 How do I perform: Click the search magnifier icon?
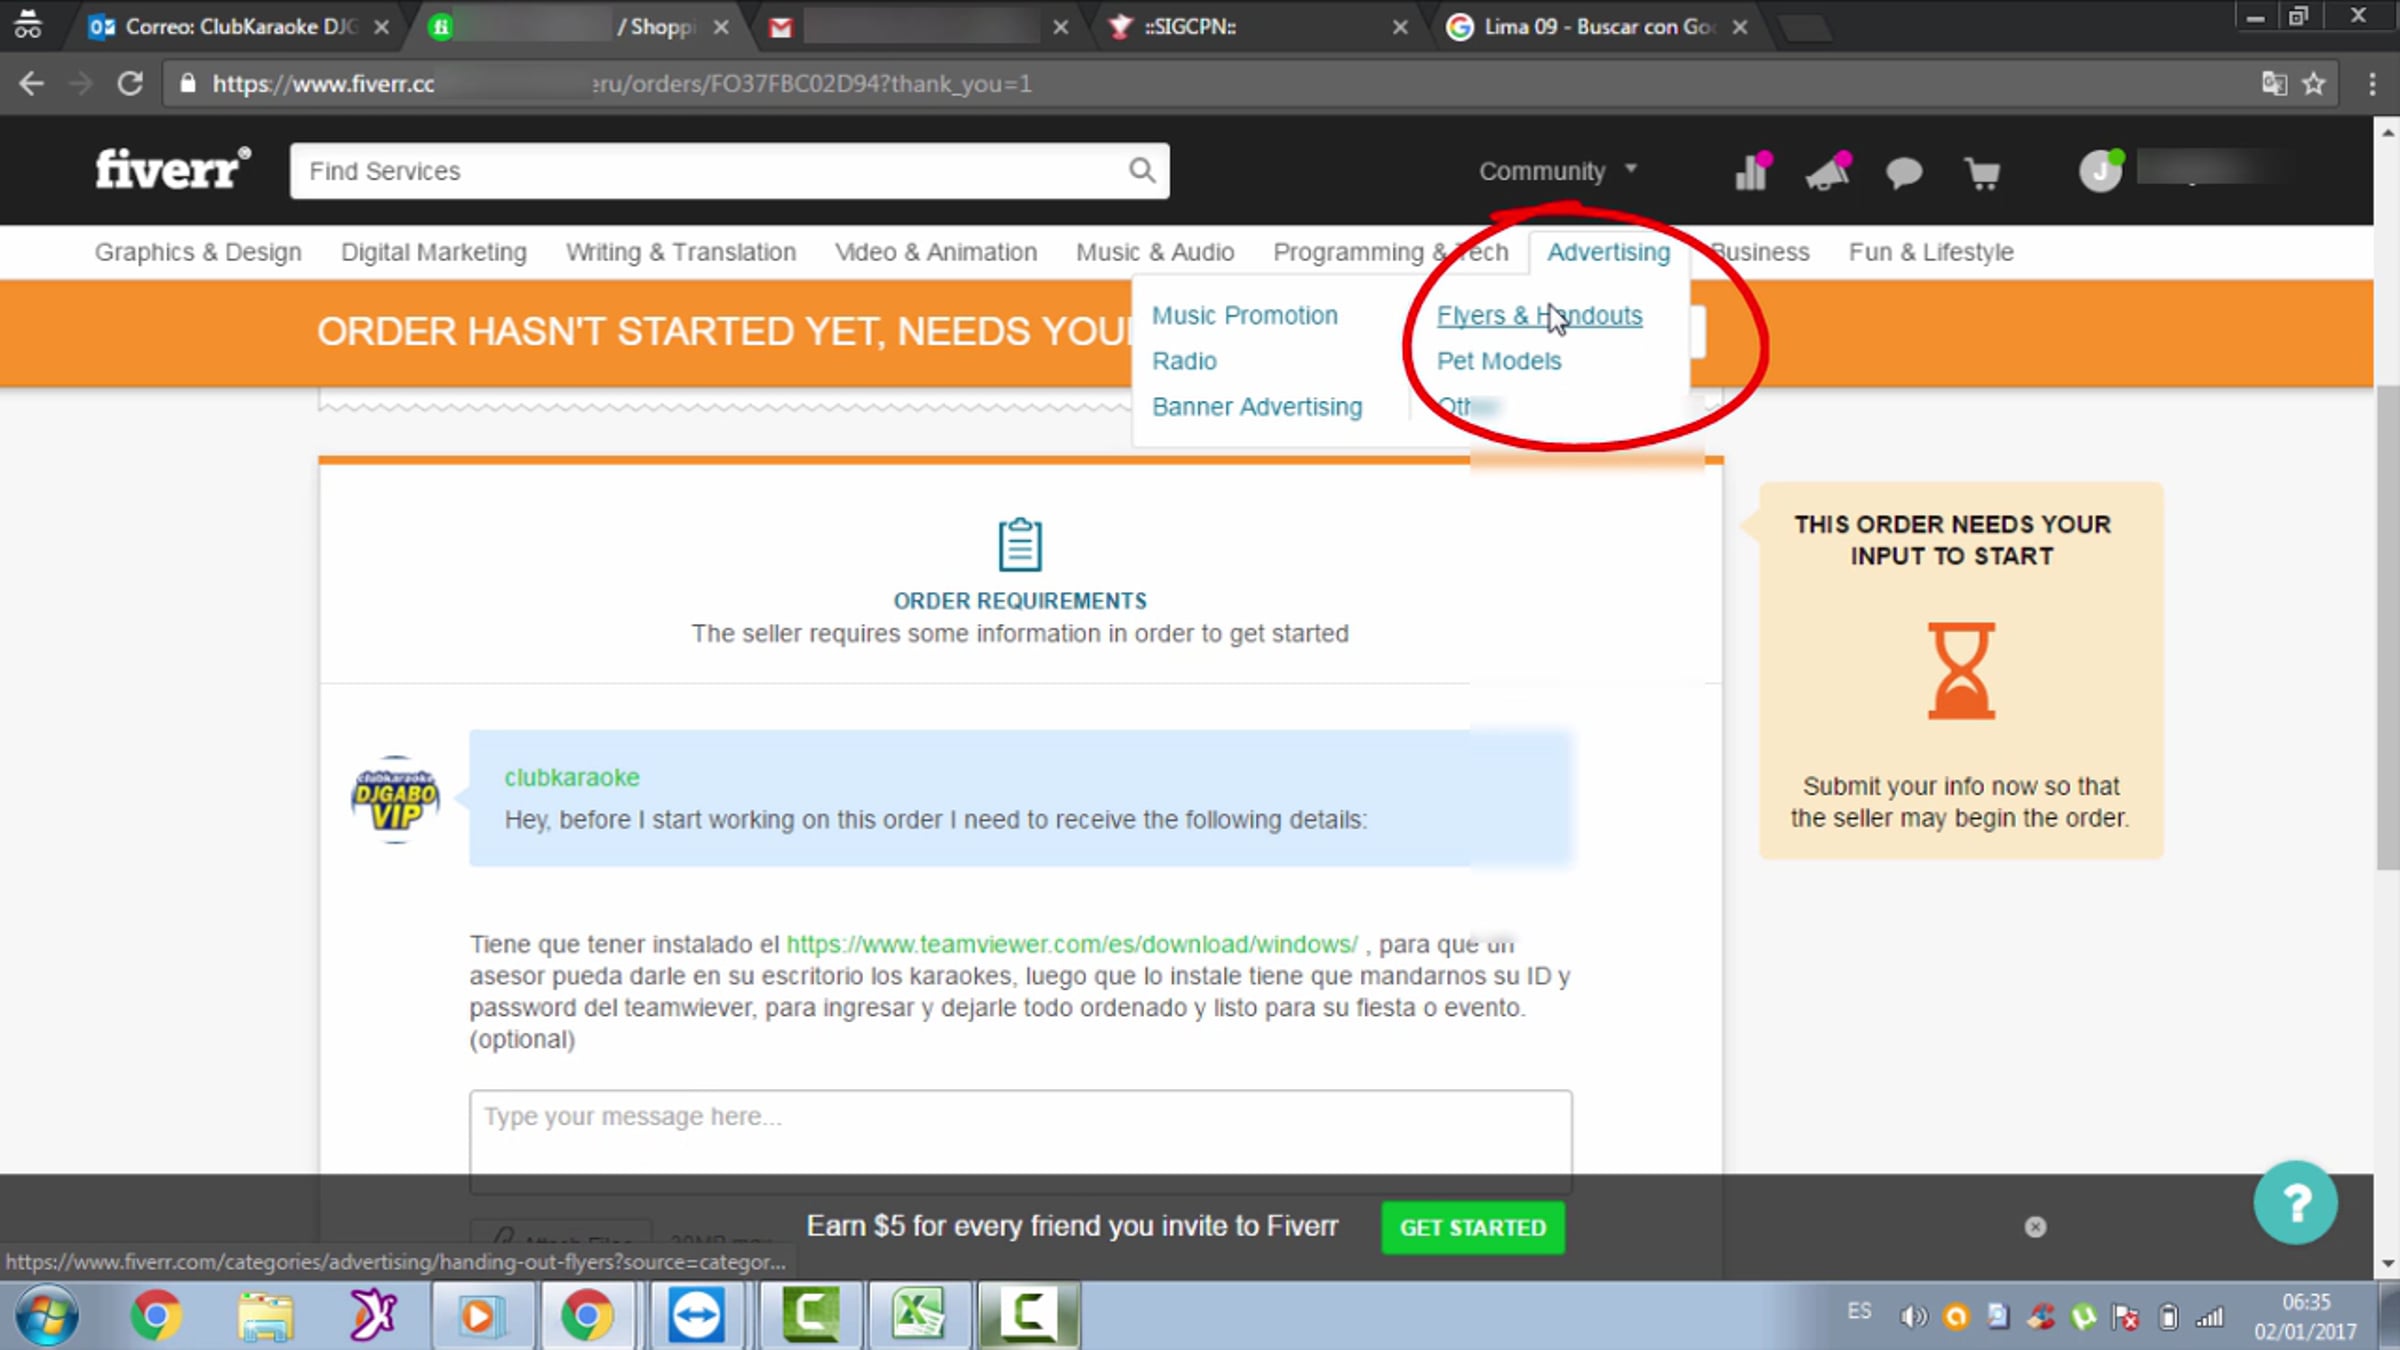[1142, 171]
